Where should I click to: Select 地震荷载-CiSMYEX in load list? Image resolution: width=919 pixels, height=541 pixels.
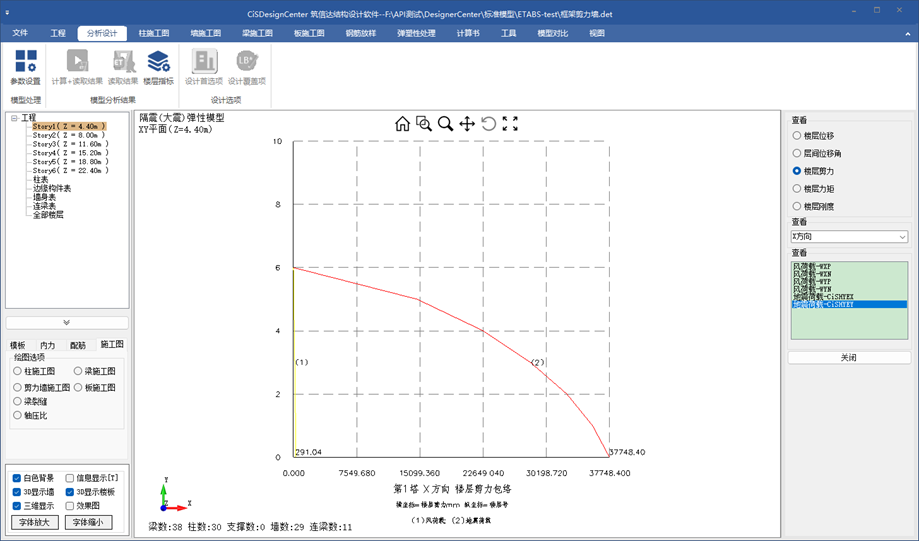(824, 296)
